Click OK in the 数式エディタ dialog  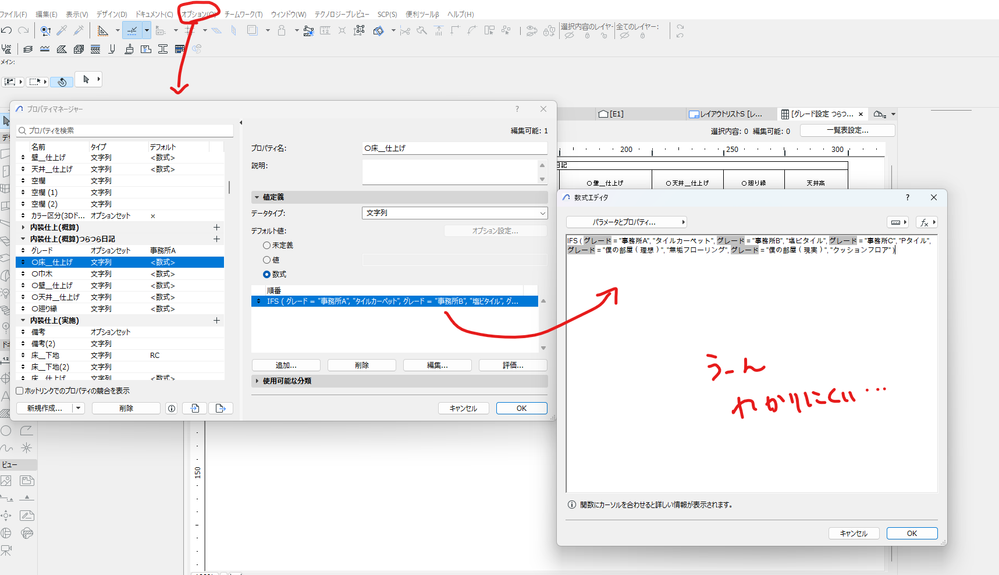tap(912, 533)
